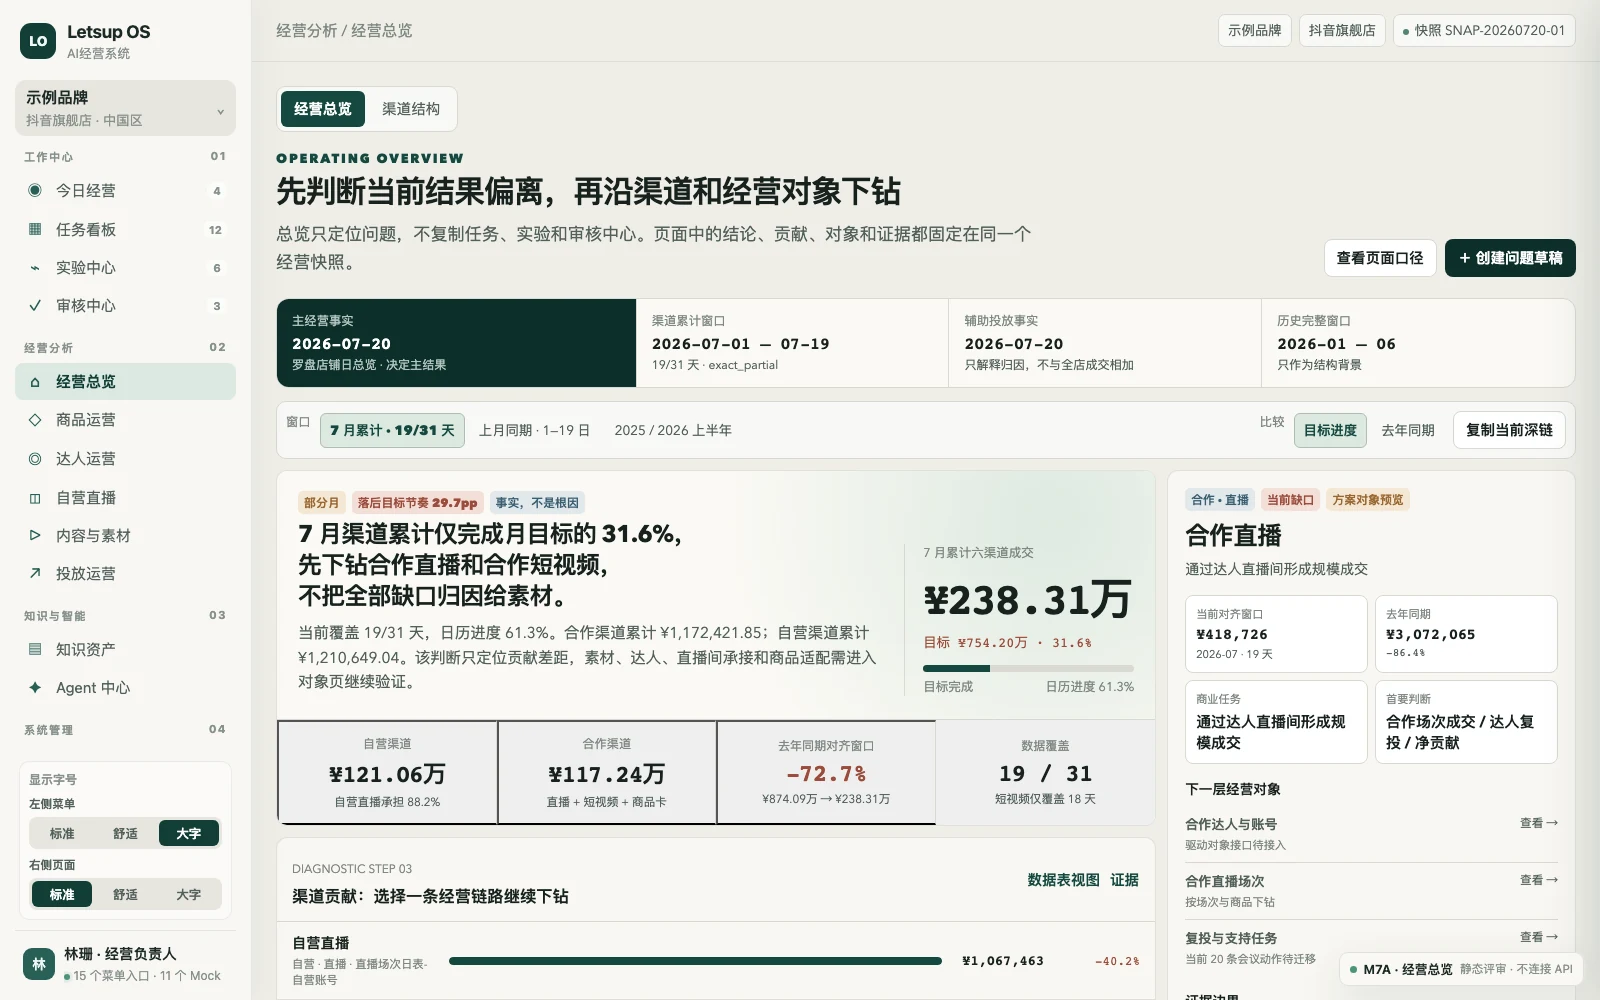
Task: Open the 合作渠道 ¥117.24万 metric card
Action: (606, 772)
